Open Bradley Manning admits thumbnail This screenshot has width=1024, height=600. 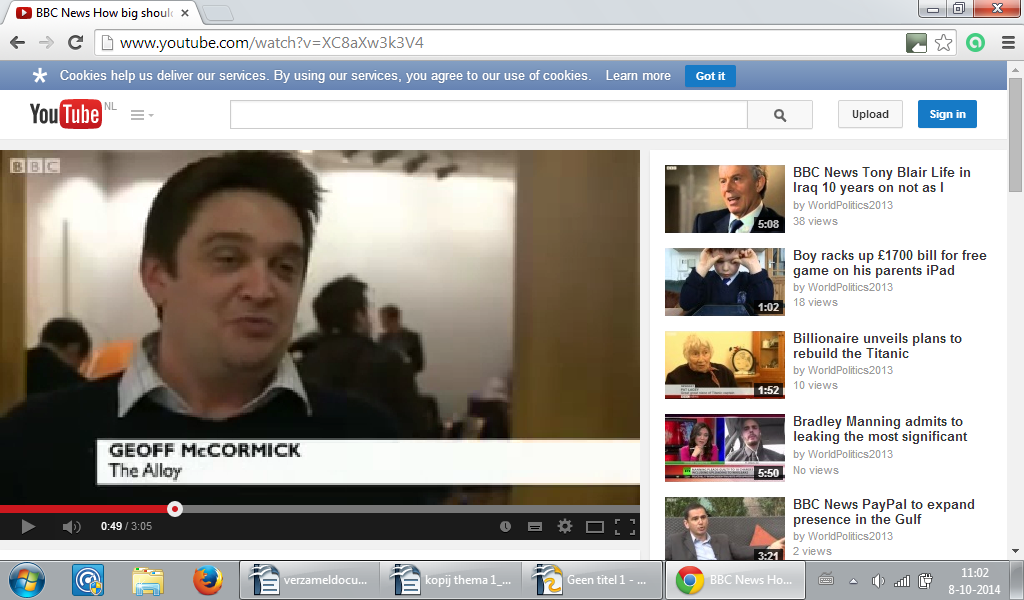[x=724, y=447]
